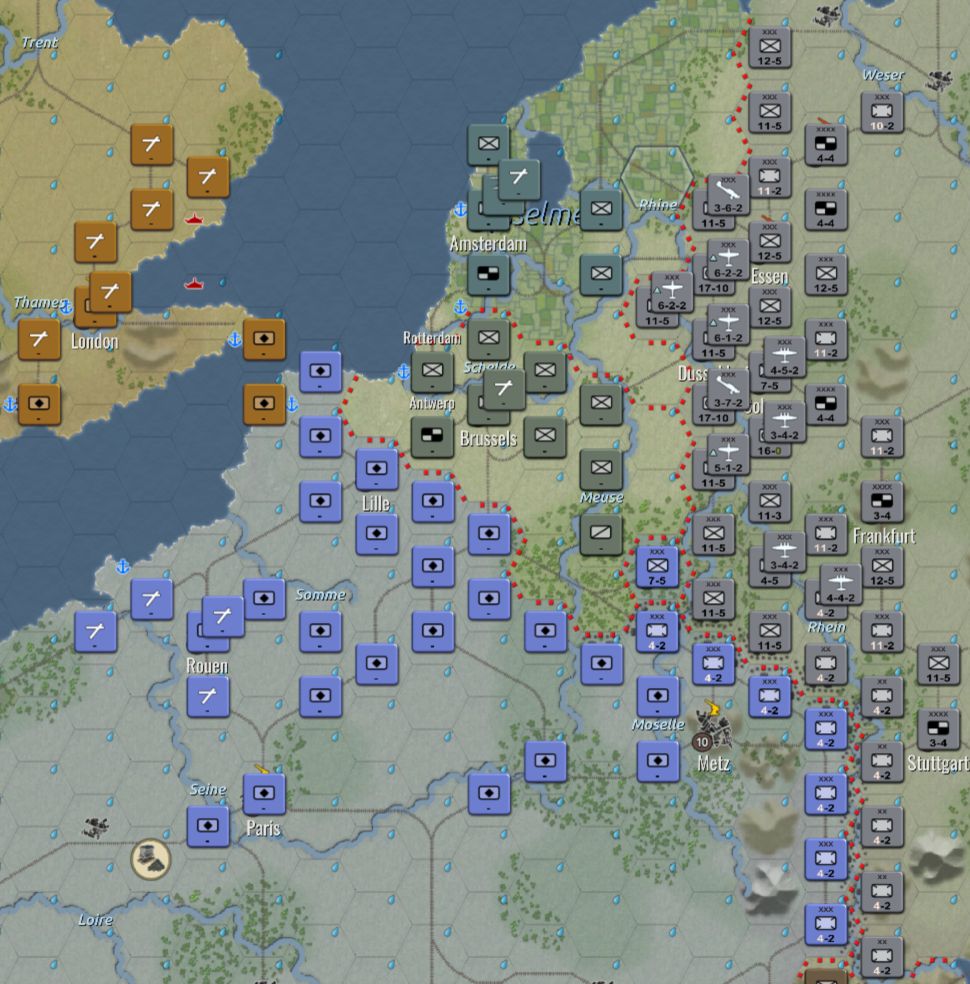Click the yellow lightning icon above Paris unit

click(x=262, y=769)
